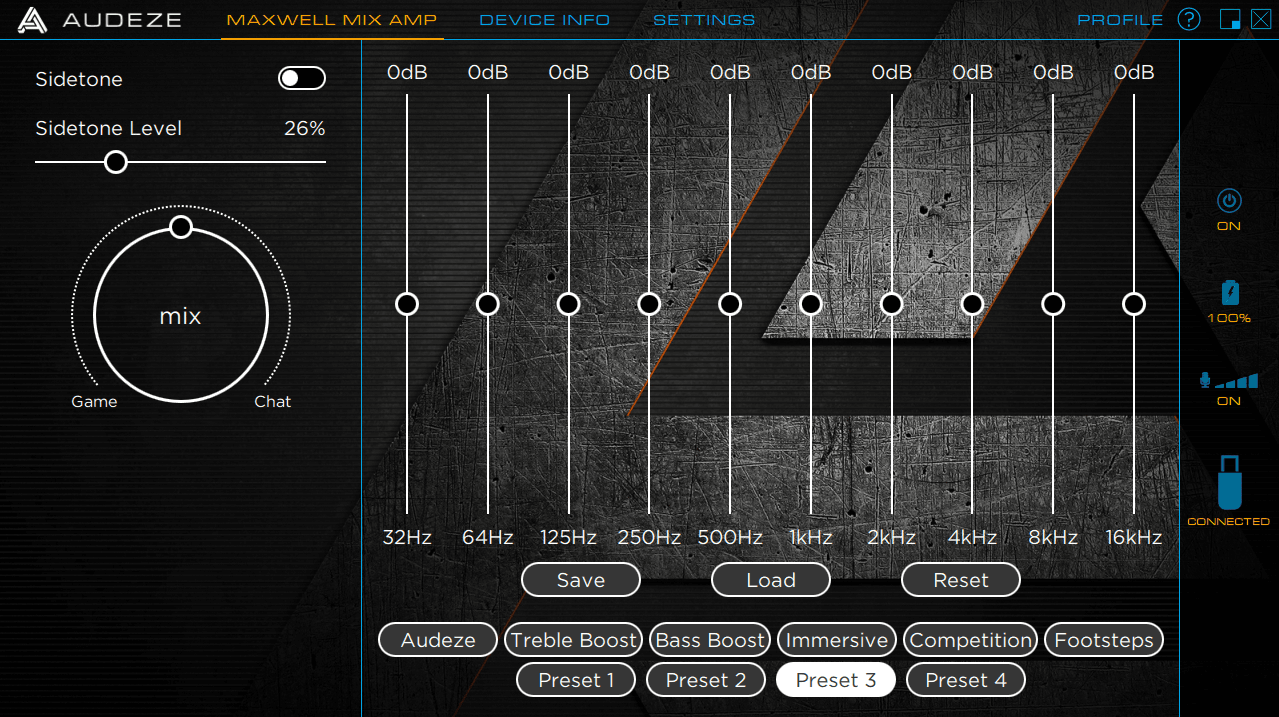The width and height of the screenshot is (1279, 717).
Task: Switch to the Settings tab
Action: pos(704,20)
